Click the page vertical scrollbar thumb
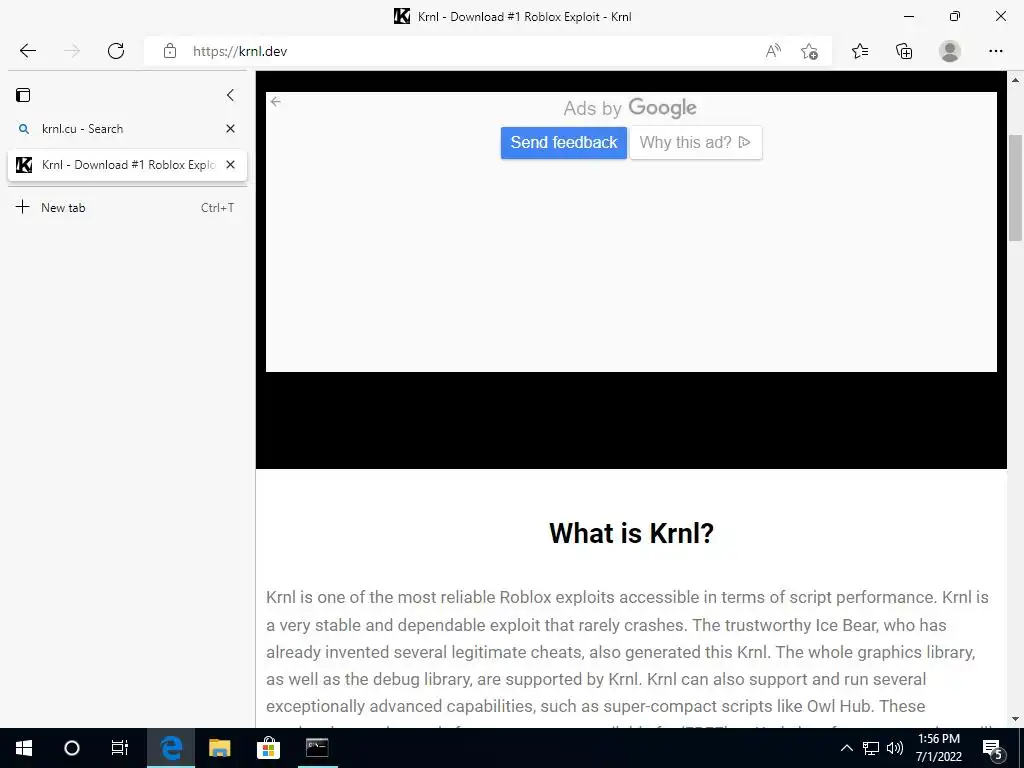This screenshot has height=768, width=1024. [1016, 187]
